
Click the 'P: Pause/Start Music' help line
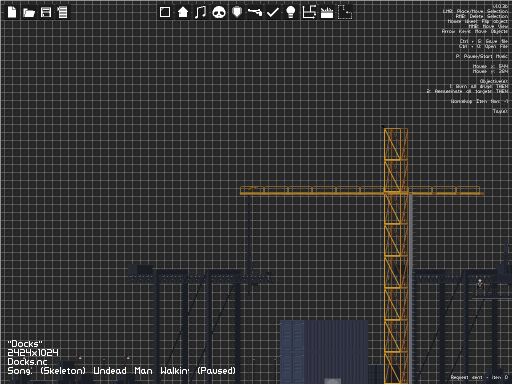pos(482,56)
